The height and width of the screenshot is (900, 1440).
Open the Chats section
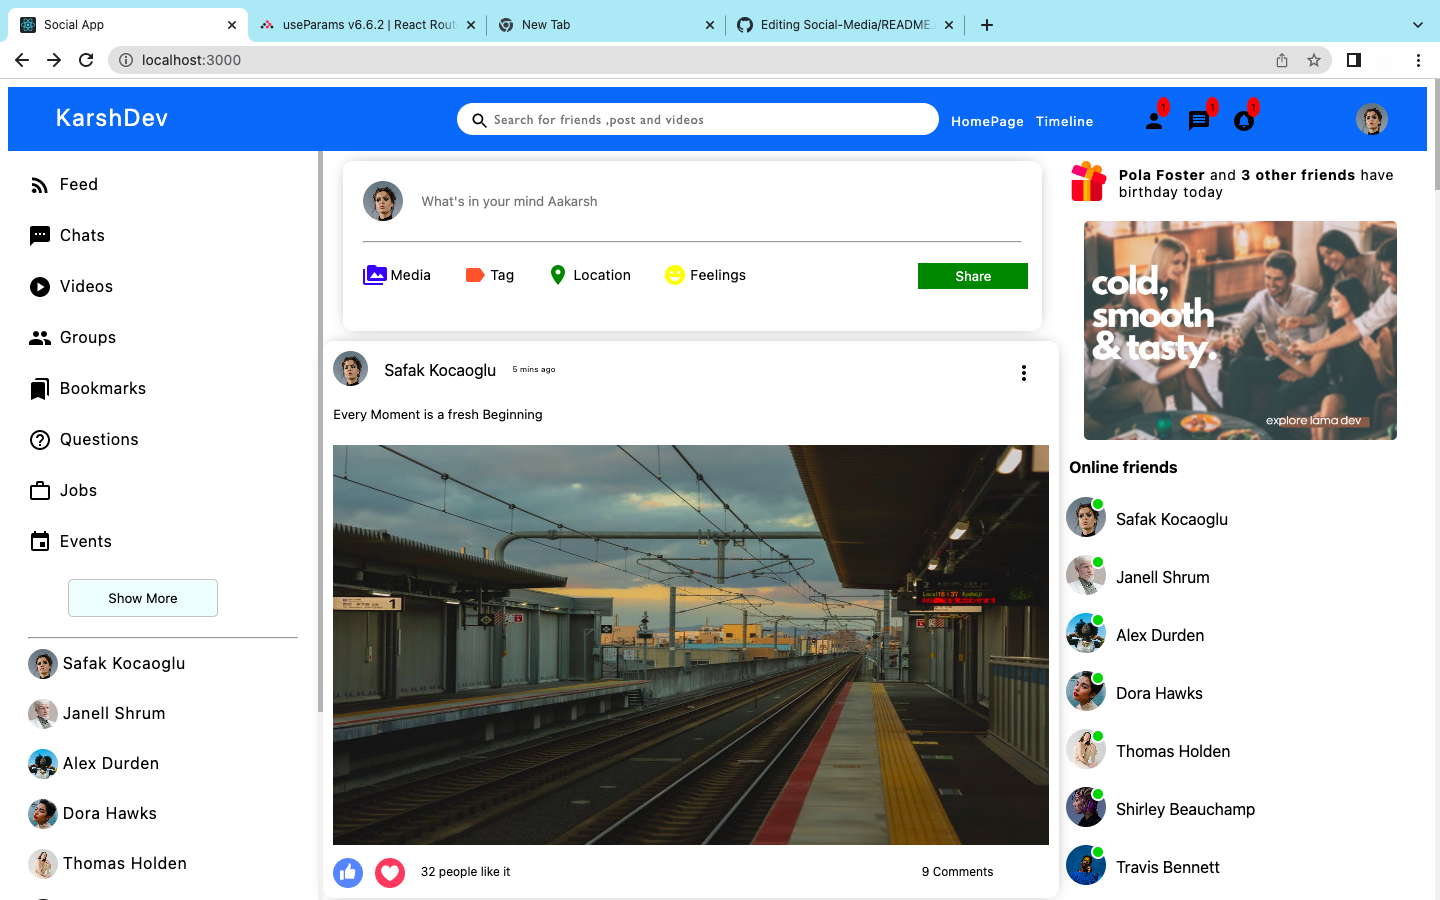pos(83,235)
